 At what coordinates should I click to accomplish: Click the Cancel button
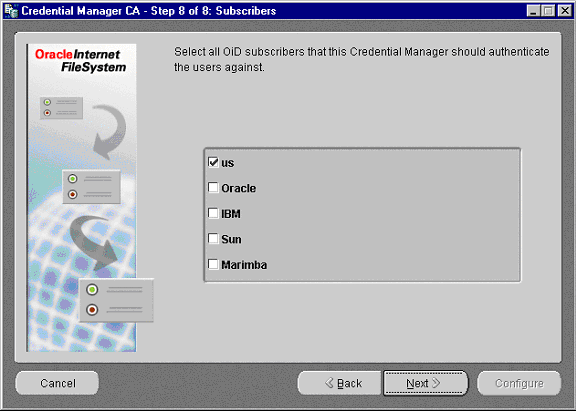(x=57, y=383)
